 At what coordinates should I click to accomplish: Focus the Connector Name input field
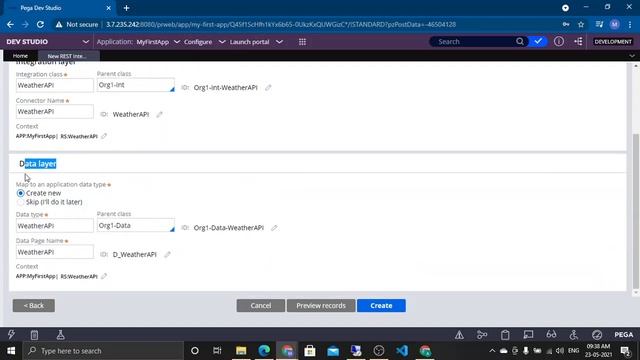(55, 111)
